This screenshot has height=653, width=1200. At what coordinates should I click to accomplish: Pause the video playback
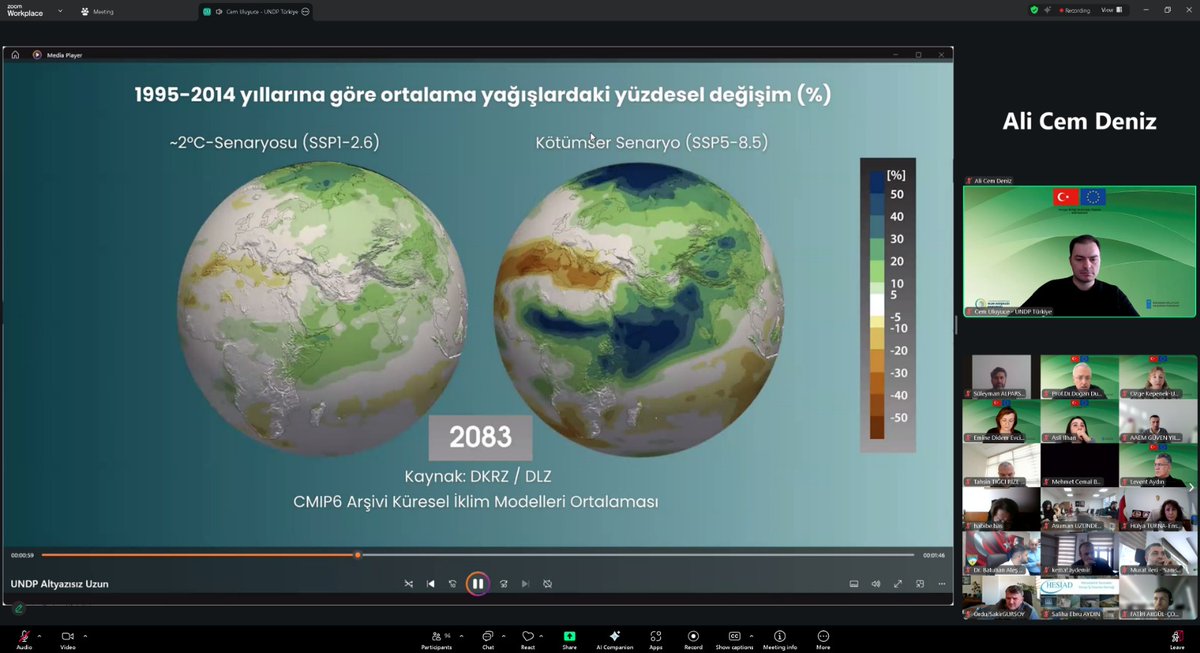478,583
